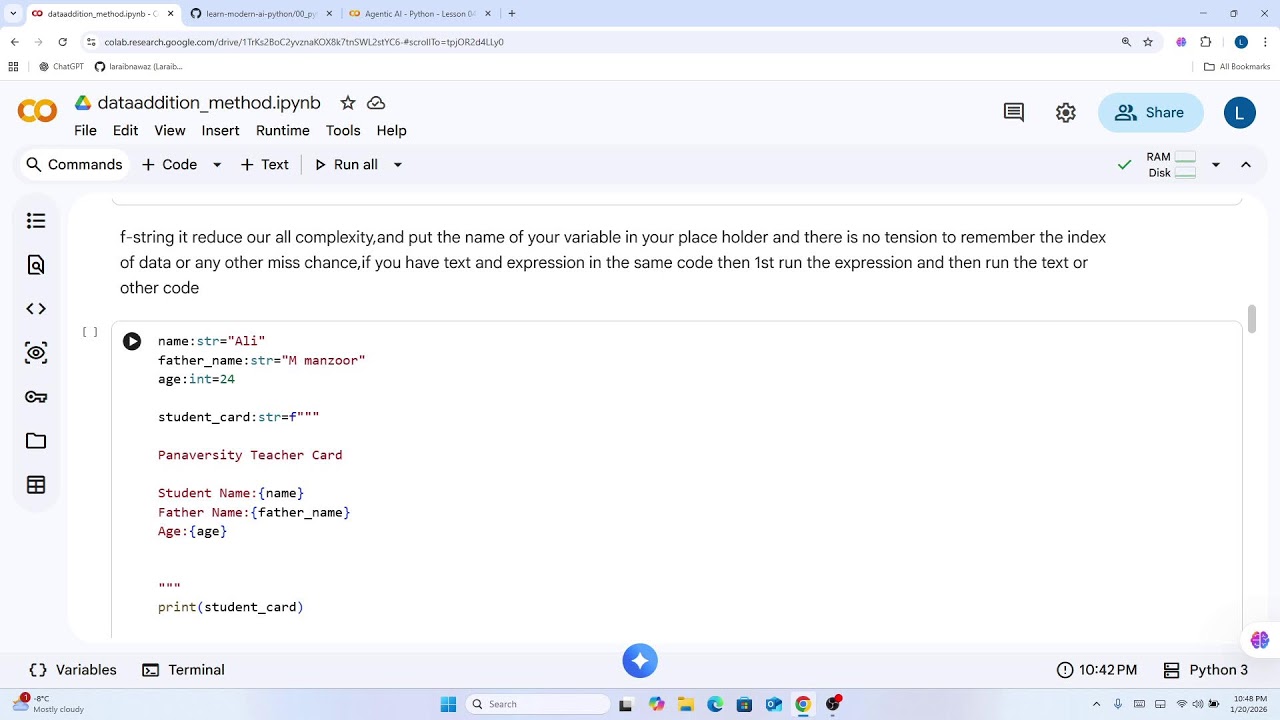Open Table of contents in left sidebar

click(x=36, y=221)
